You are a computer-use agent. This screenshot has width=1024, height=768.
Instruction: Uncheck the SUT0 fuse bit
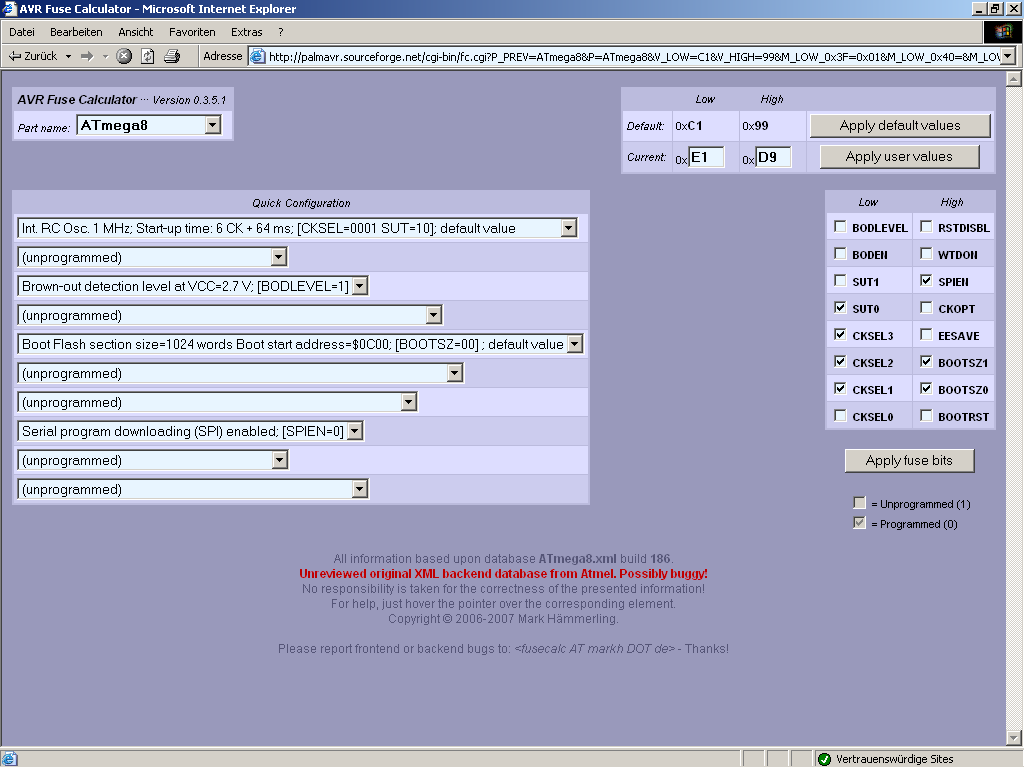[840, 308]
